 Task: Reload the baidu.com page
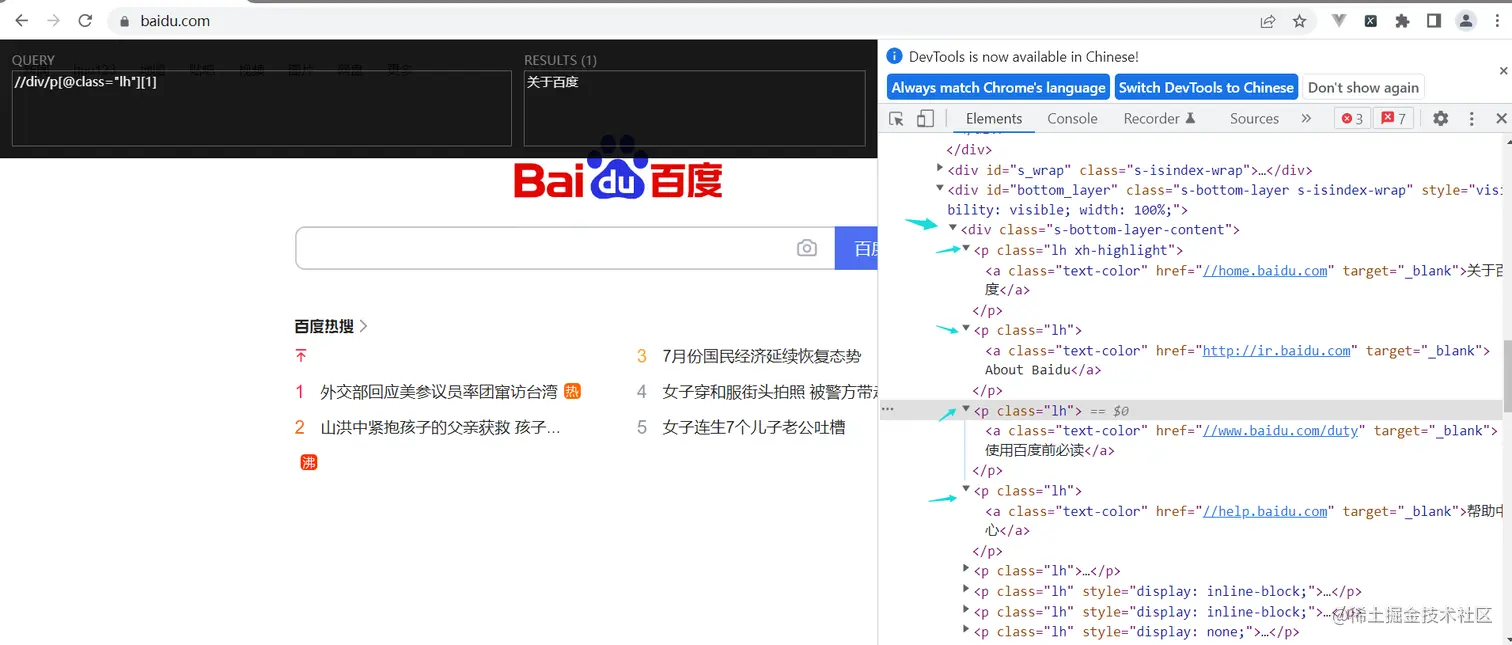tap(85, 20)
